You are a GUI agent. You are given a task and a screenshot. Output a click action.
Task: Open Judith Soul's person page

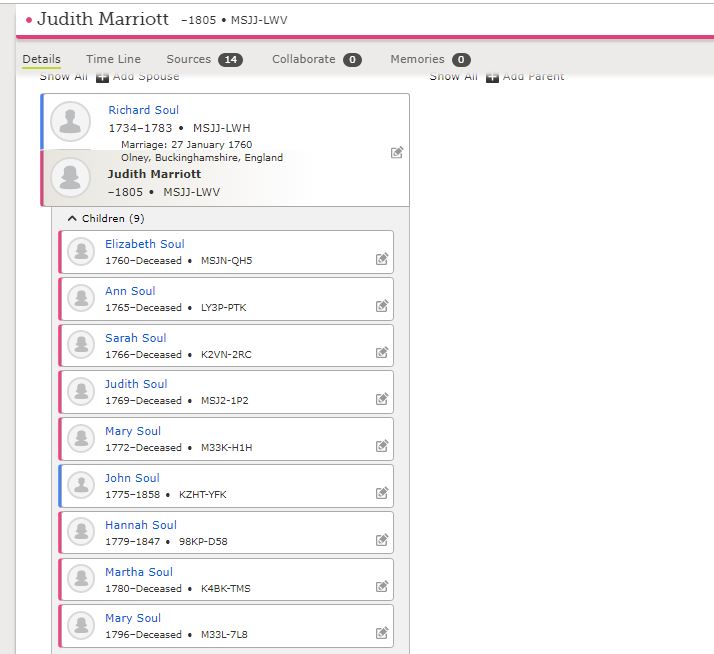tap(136, 383)
